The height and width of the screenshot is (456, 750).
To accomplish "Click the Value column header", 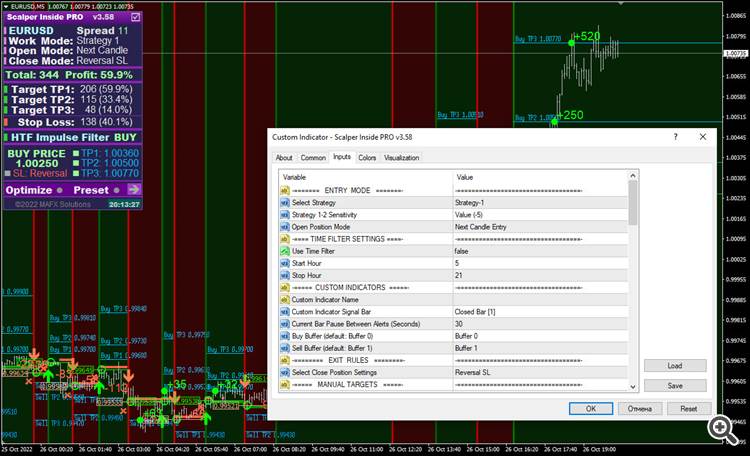I will click(x=540, y=177).
